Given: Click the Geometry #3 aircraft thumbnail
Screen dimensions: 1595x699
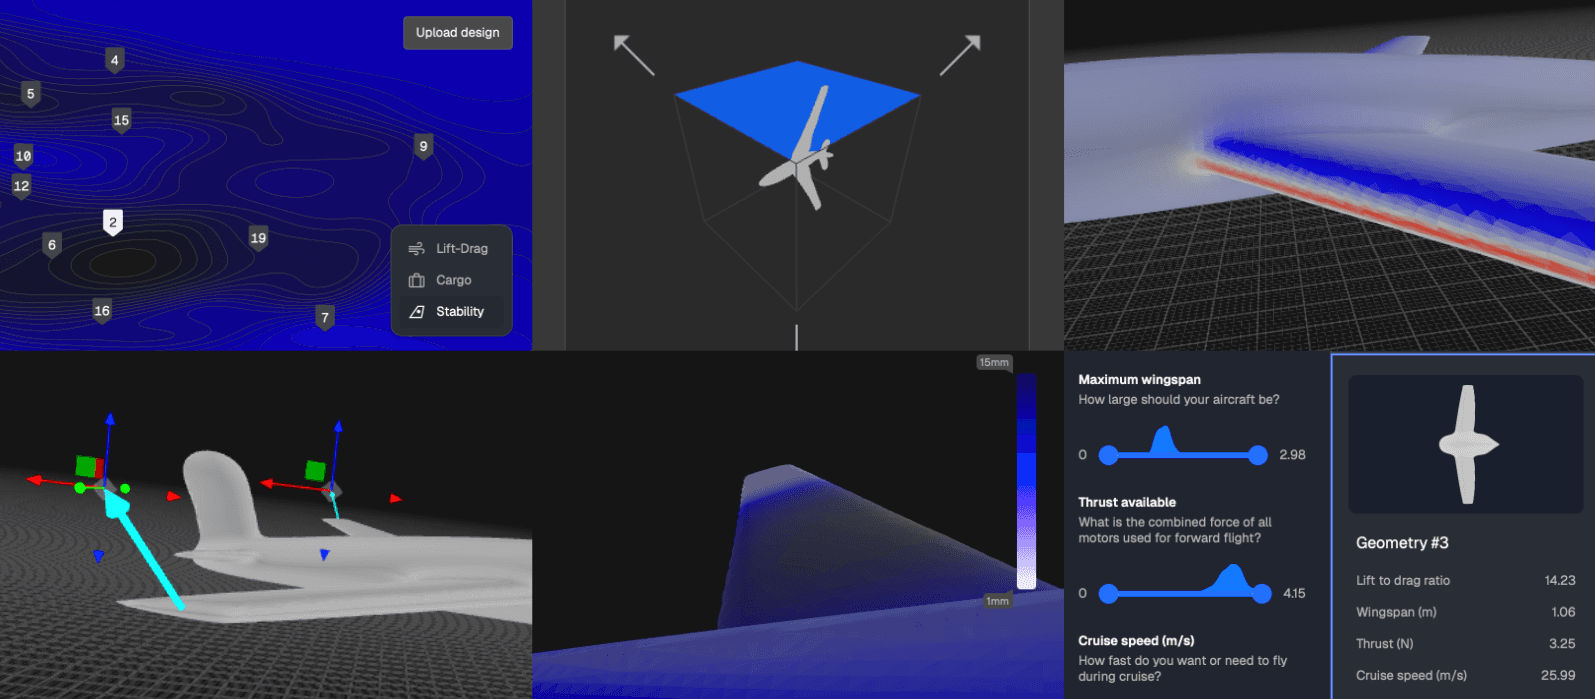Looking at the screenshot, I should pos(1466,444).
